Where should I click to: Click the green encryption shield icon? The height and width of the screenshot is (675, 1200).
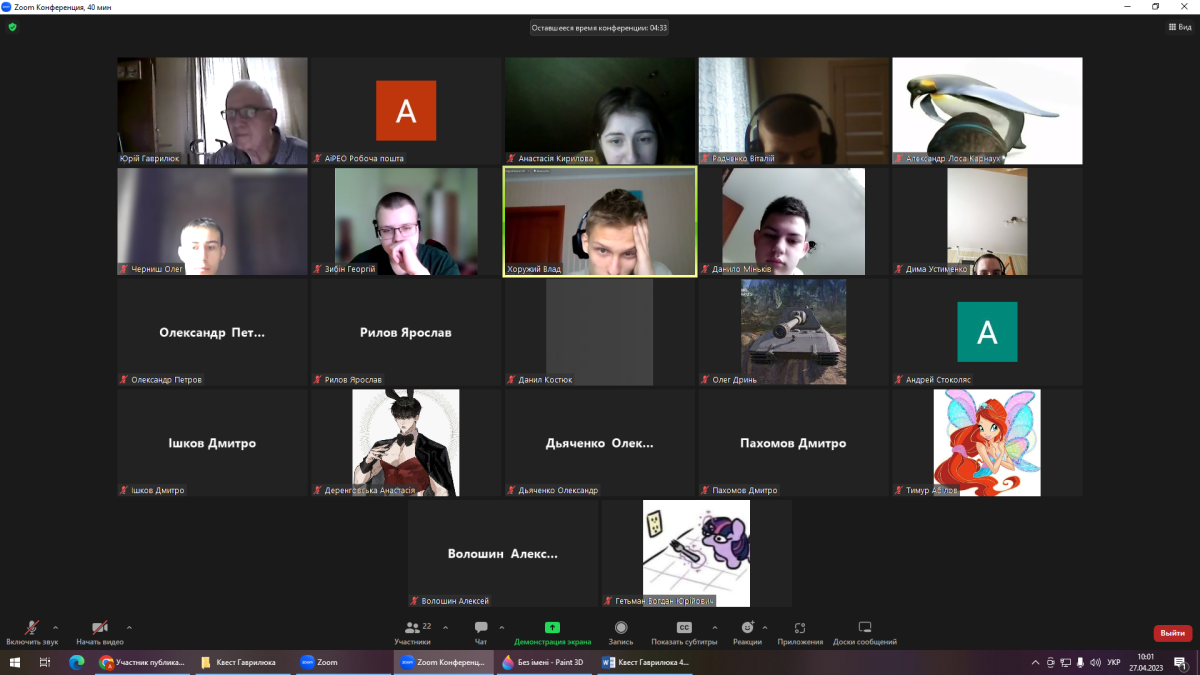13,28
